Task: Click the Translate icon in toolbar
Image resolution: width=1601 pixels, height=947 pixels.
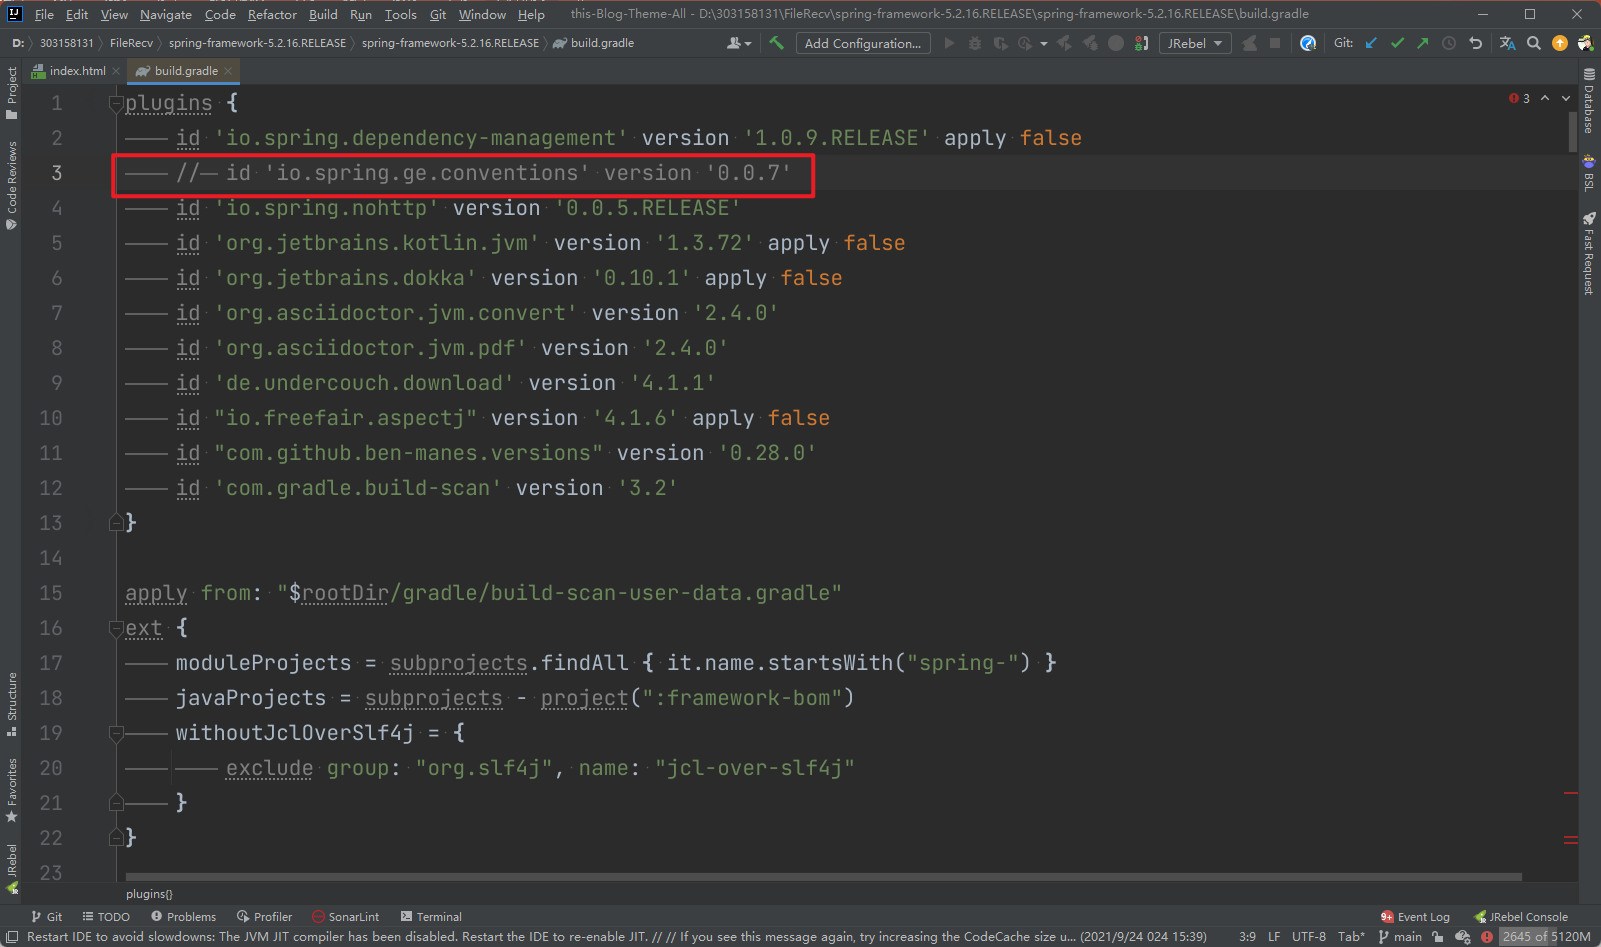Action: (1507, 43)
